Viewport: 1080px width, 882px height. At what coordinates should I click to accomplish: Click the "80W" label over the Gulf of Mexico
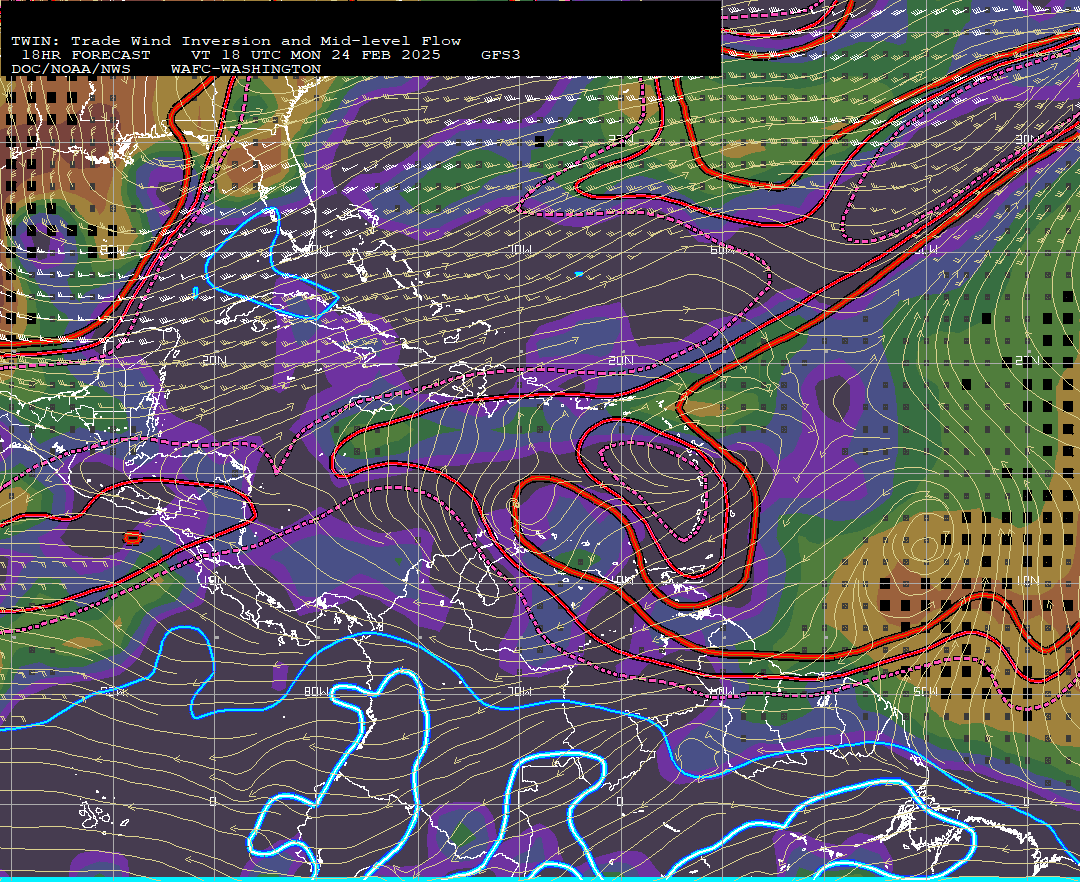click(x=113, y=250)
